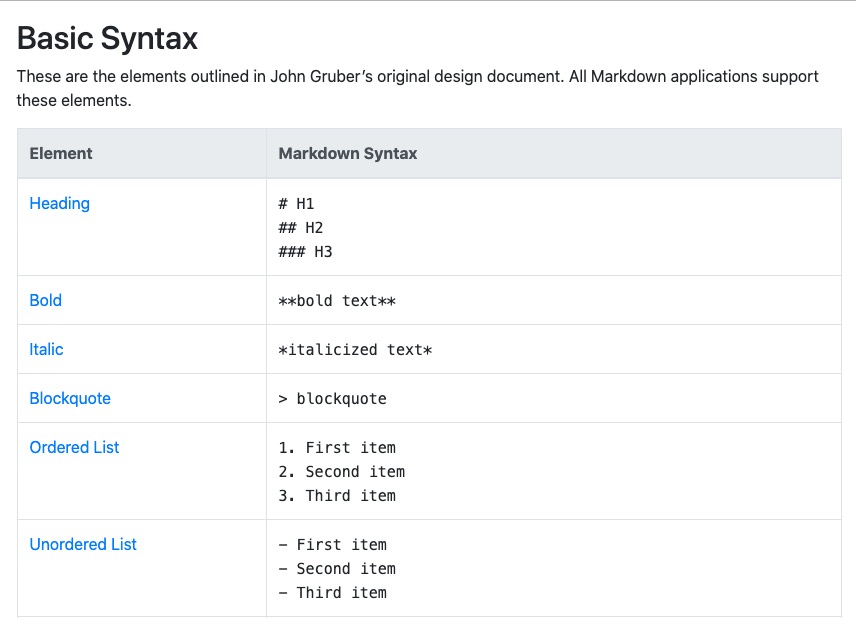Click the '*italicized text*' code sample
Screen dimensions: 856x618
(x=355, y=350)
